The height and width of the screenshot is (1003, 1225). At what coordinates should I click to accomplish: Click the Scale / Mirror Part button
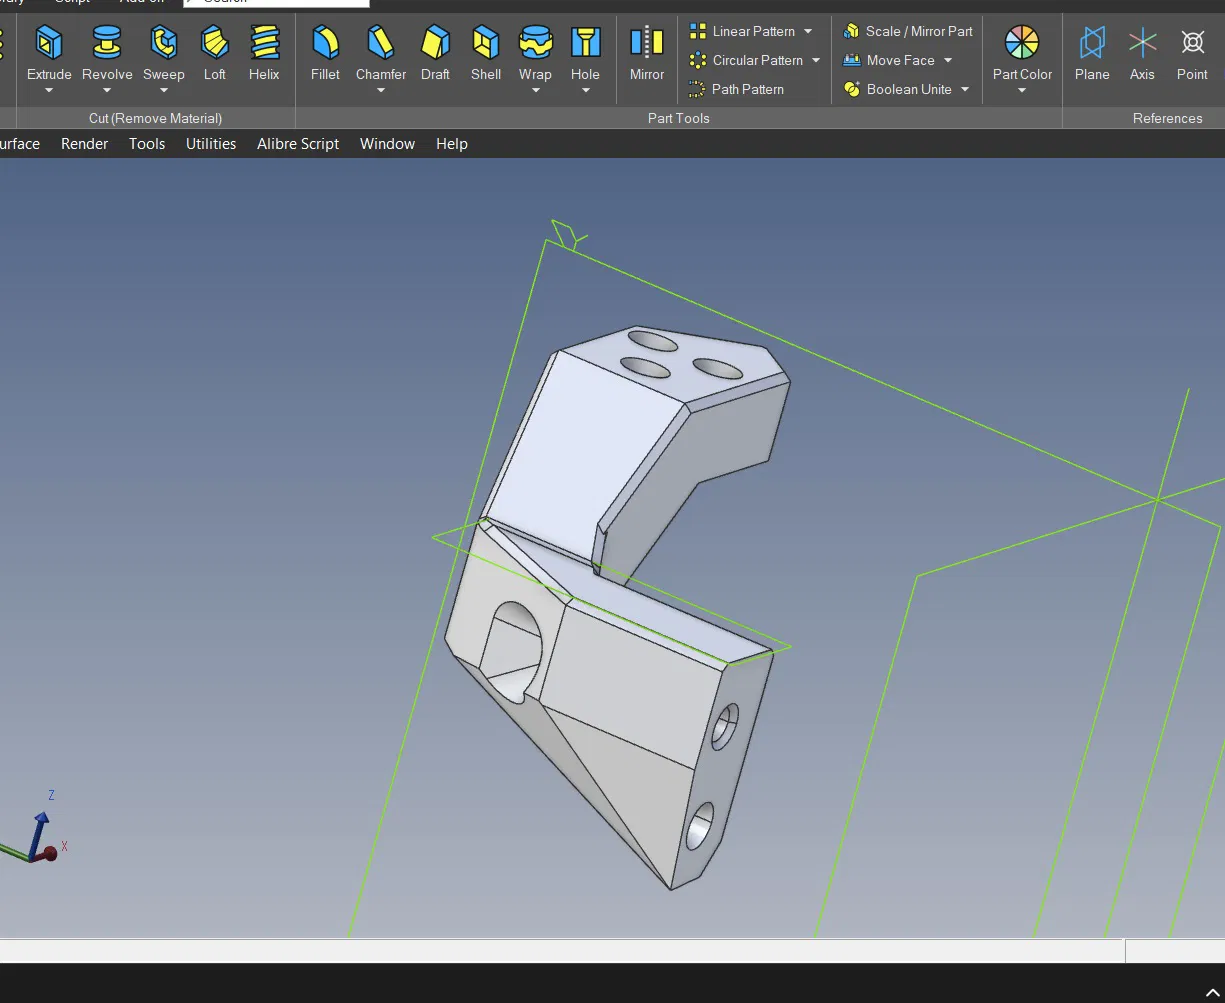(x=908, y=32)
